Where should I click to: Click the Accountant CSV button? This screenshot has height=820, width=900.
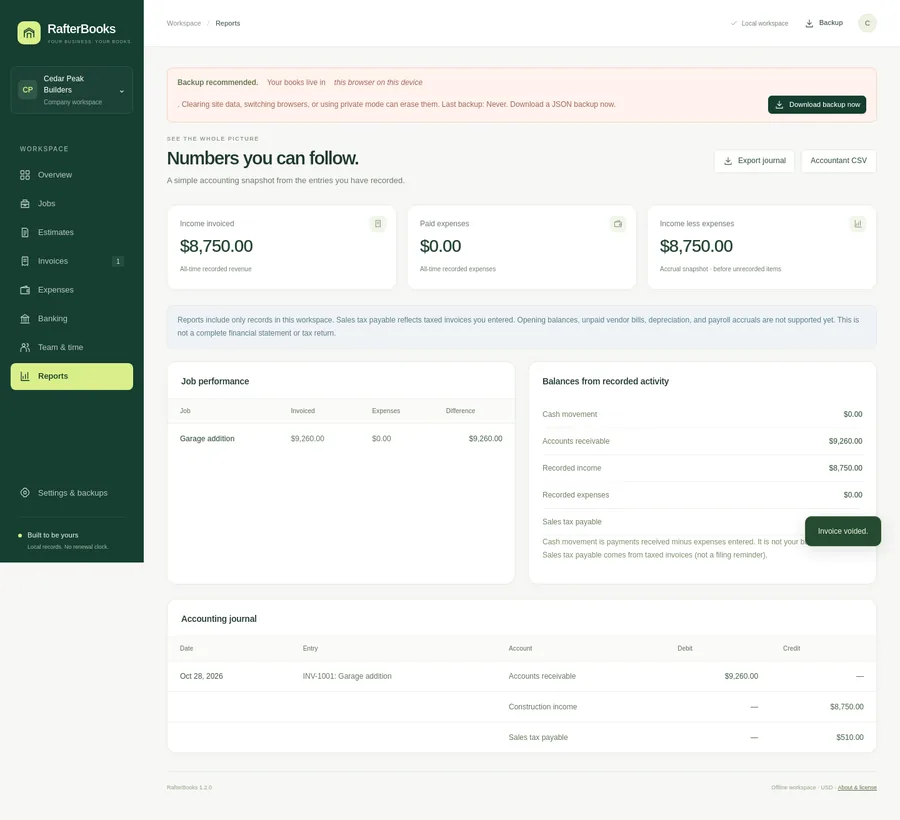(x=839, y=161)
